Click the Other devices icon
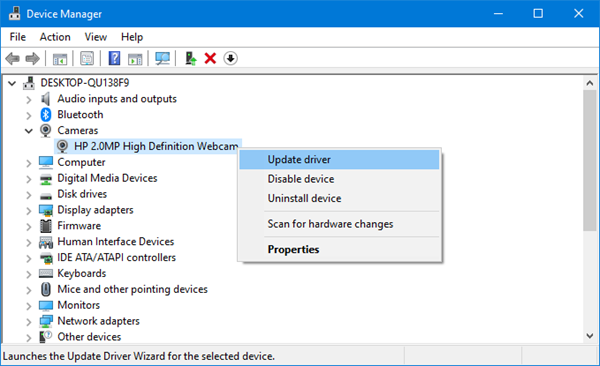The height and width of the screenshot is (366, 600). tap(46, 337)
